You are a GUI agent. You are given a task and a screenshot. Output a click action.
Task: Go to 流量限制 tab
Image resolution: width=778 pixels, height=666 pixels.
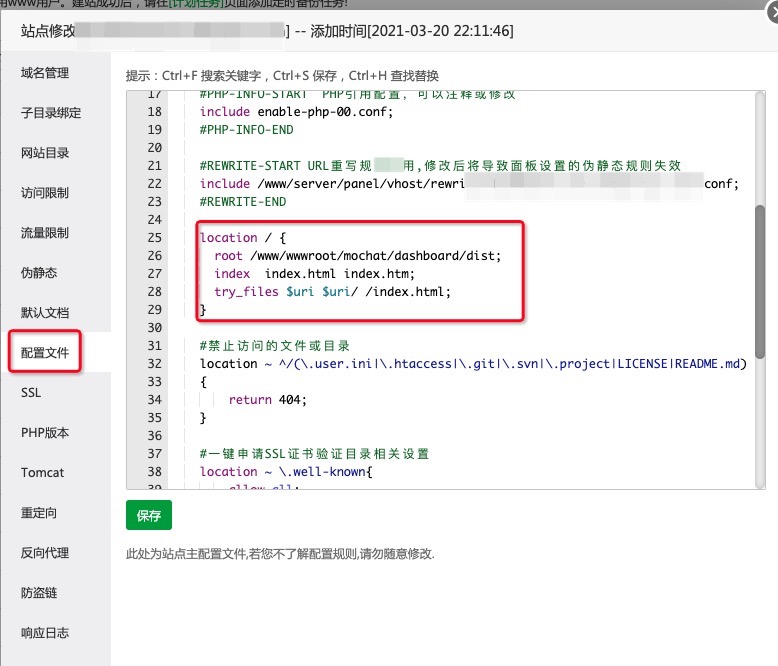(x=45, y=233)
